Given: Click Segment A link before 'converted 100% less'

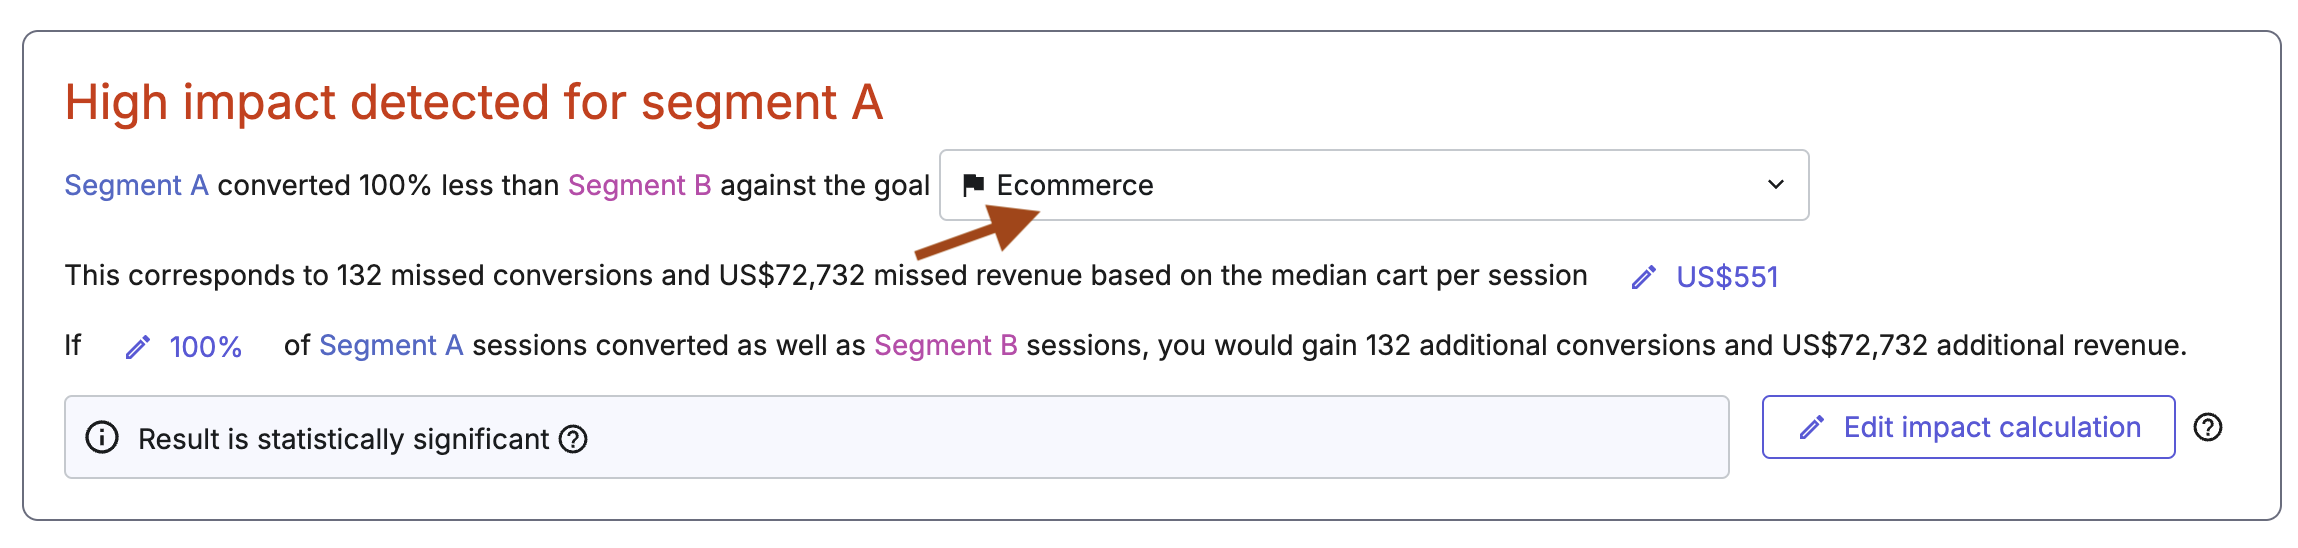Looking at the screenshot, I should 136,185.
